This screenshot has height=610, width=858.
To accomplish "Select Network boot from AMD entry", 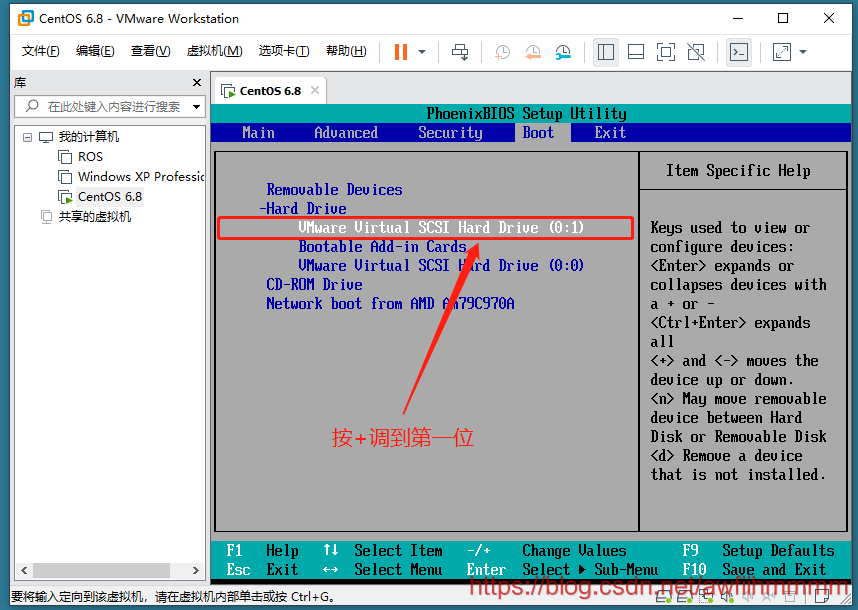I will (x=390, y=304).
